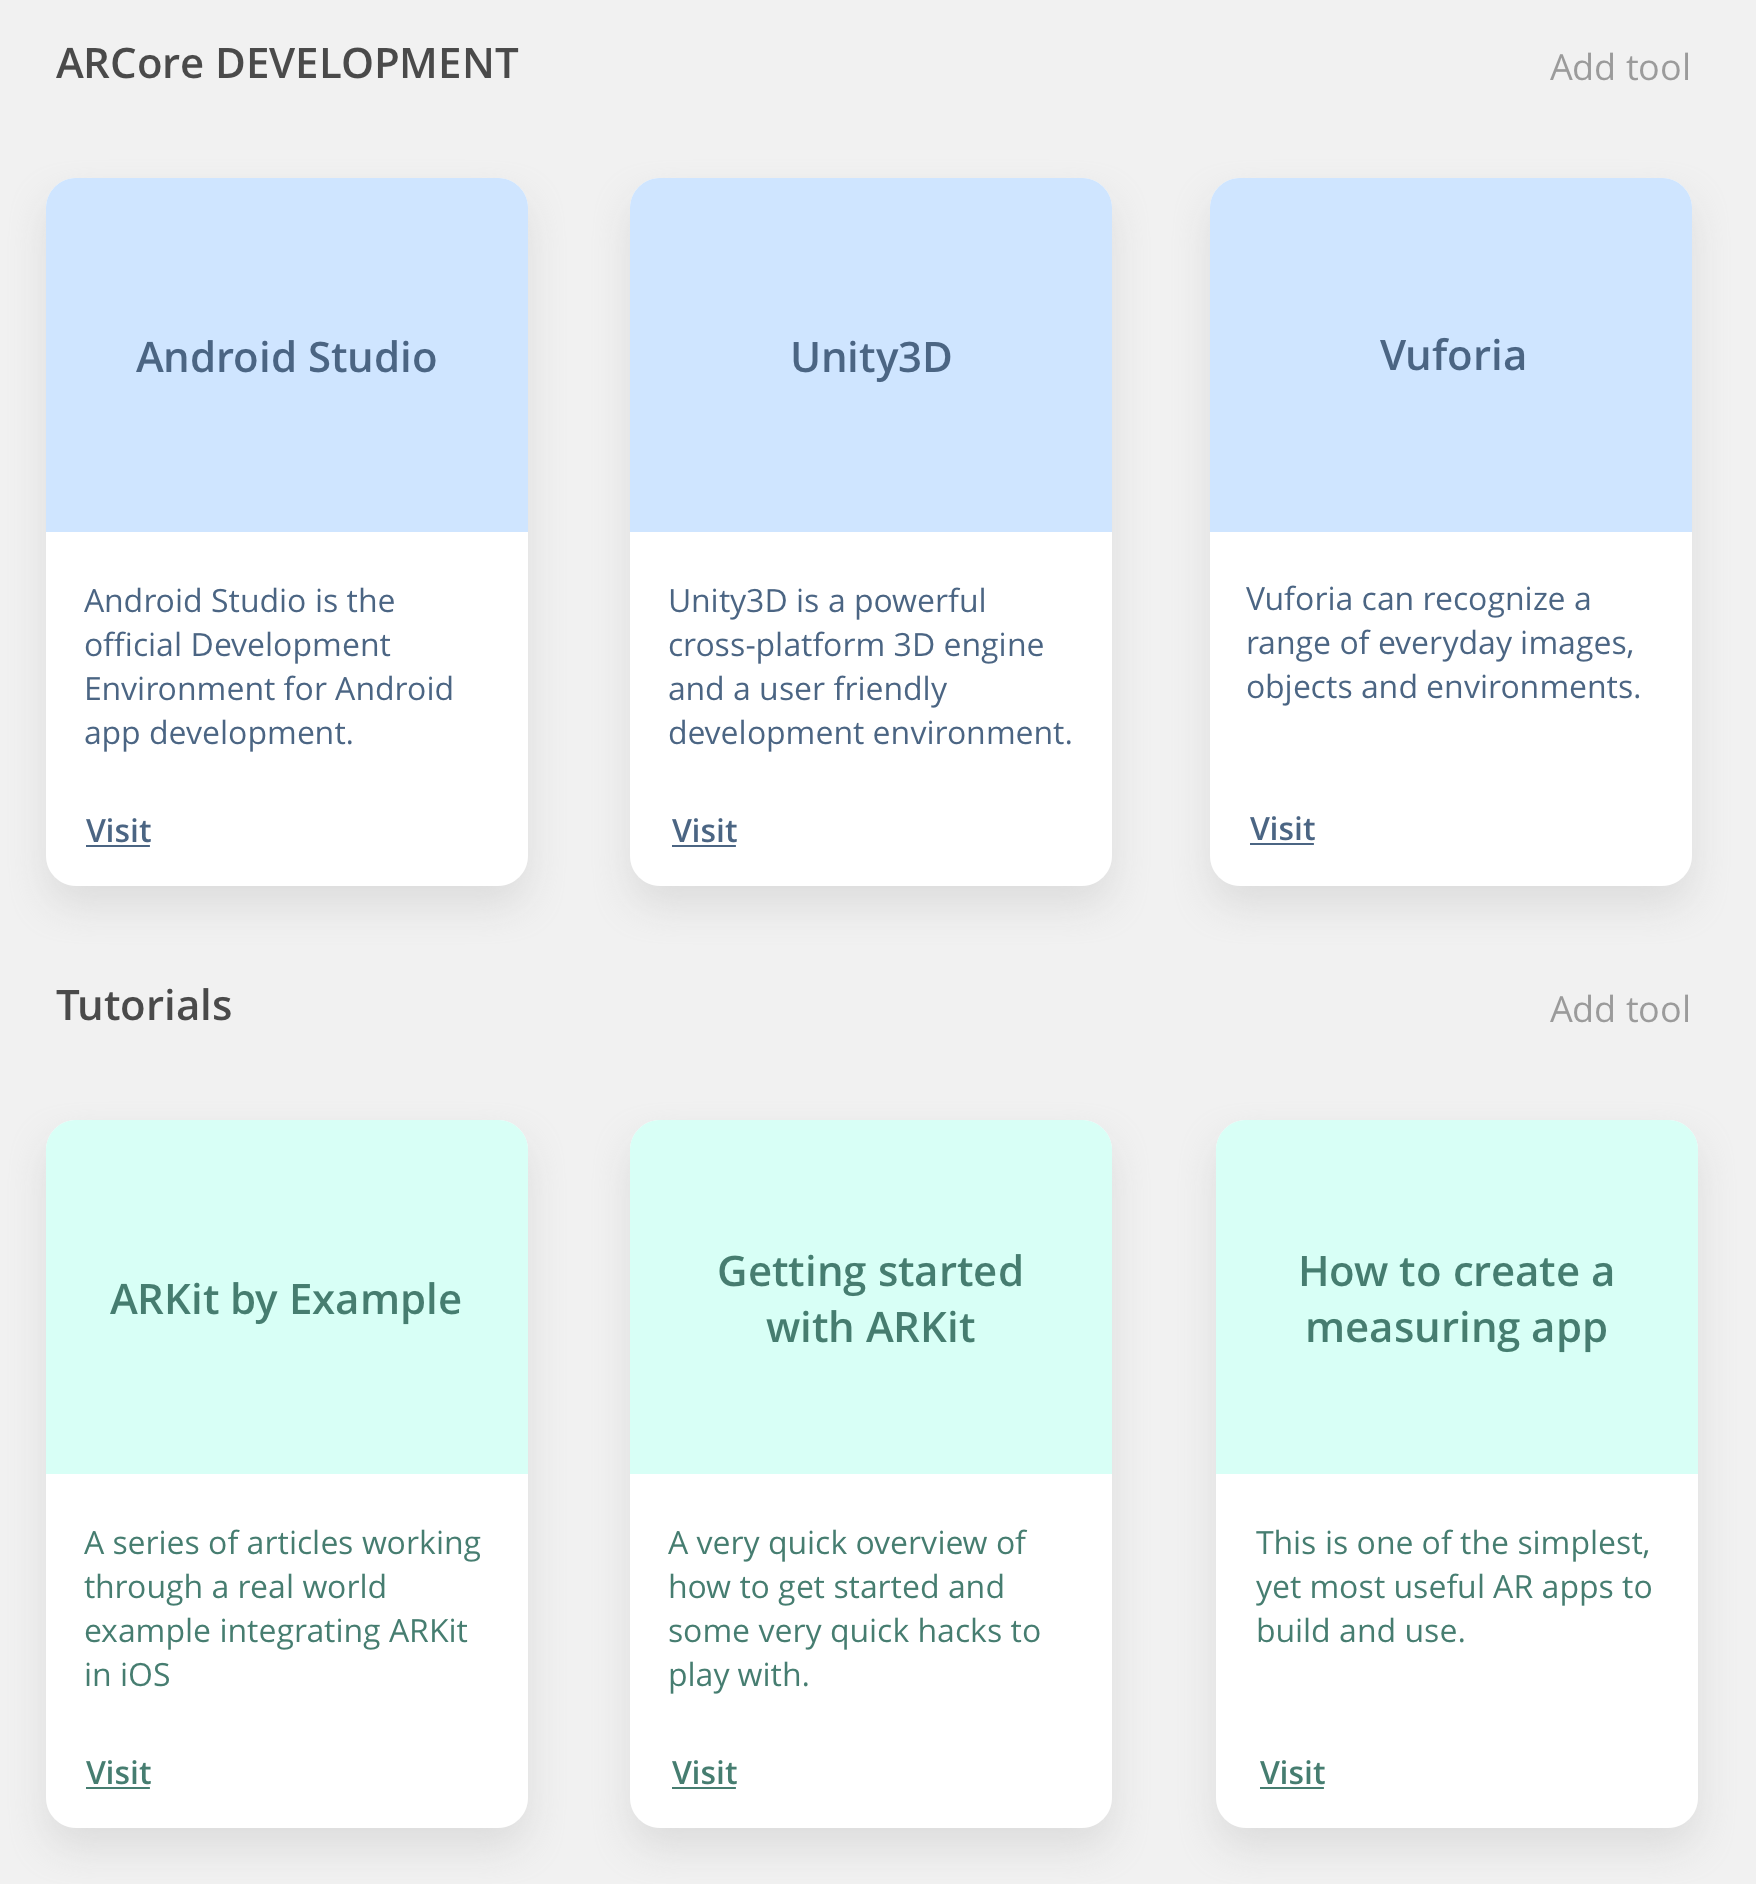Open Visit link for ARKit by Example
1756x1884 pixels.
click(x=118, y=1773)
